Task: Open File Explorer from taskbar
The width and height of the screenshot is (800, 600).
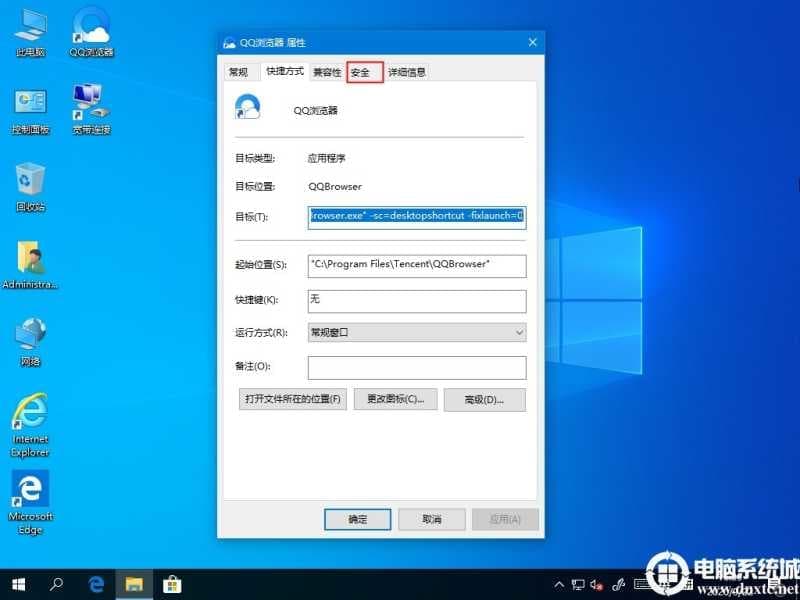Action: [x=134, y=585]
